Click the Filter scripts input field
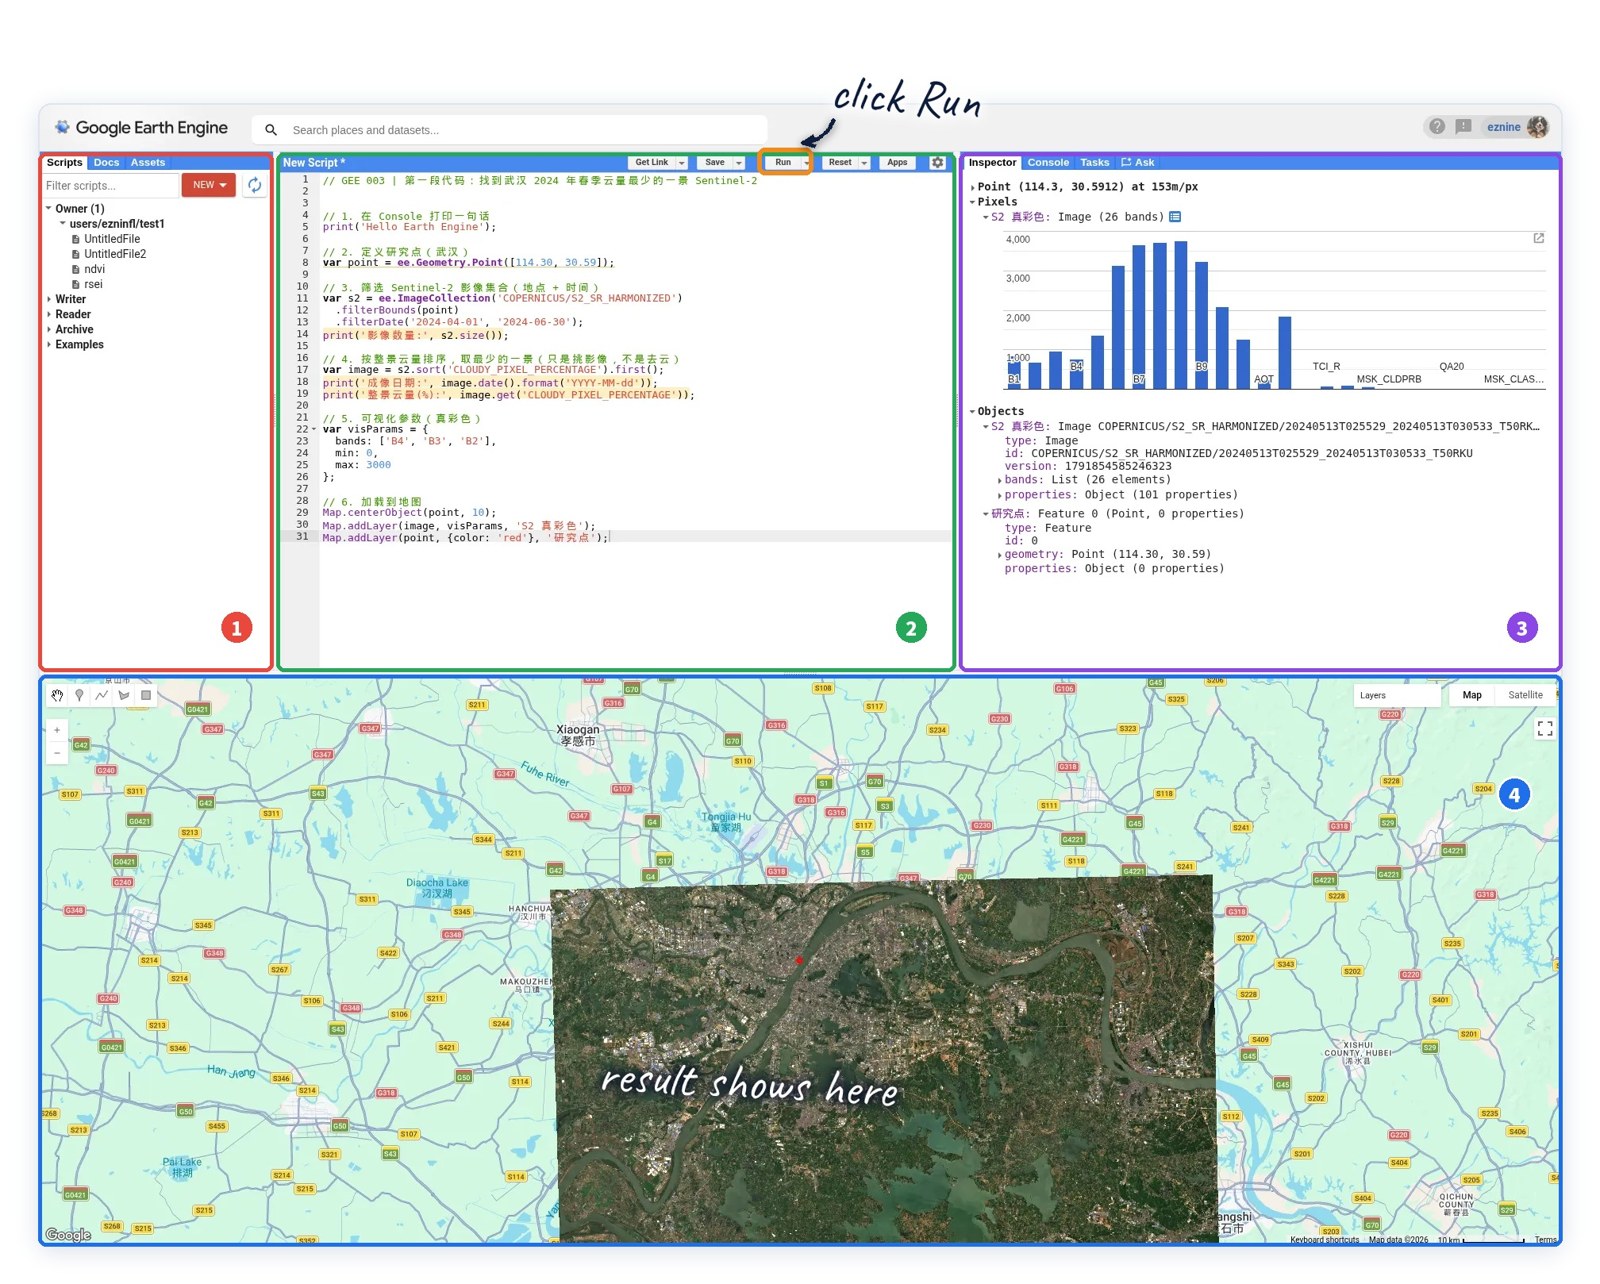The image size is (1600, 1284). tap(110, 185)
